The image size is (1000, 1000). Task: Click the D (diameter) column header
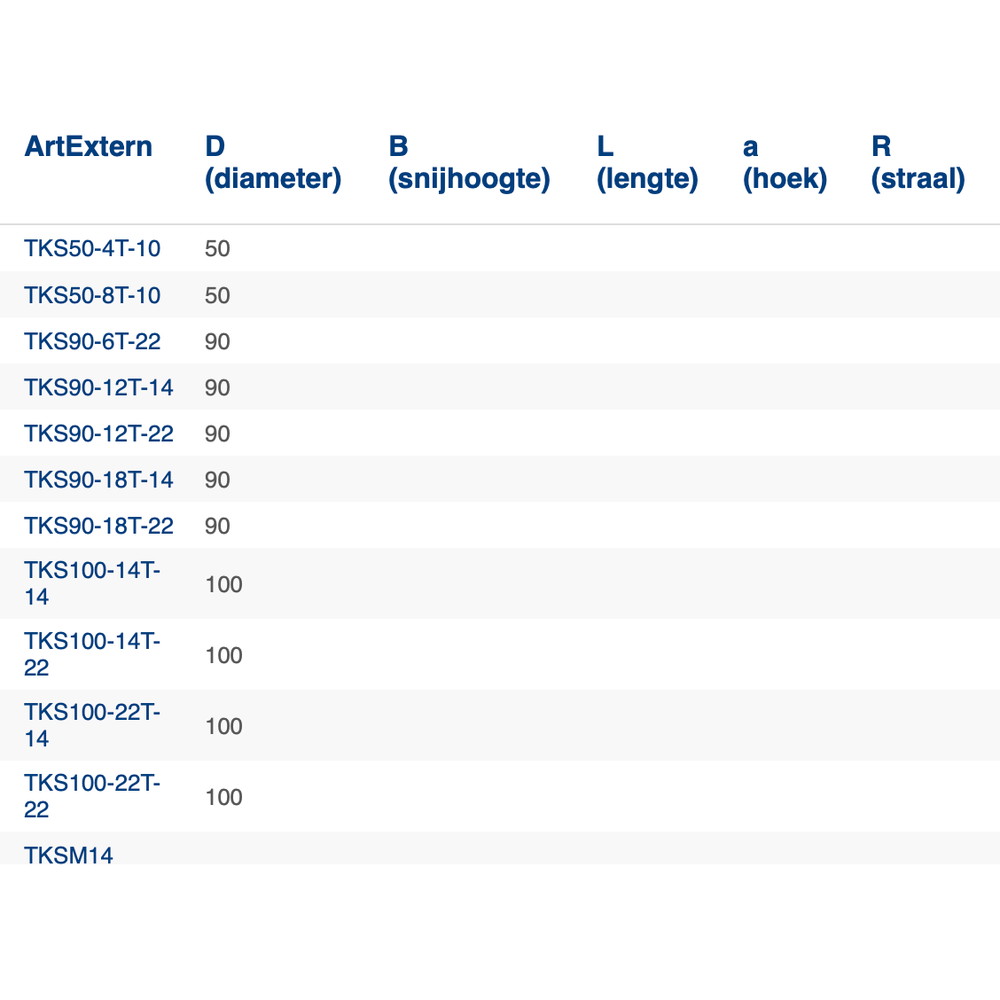pos(272,163)
